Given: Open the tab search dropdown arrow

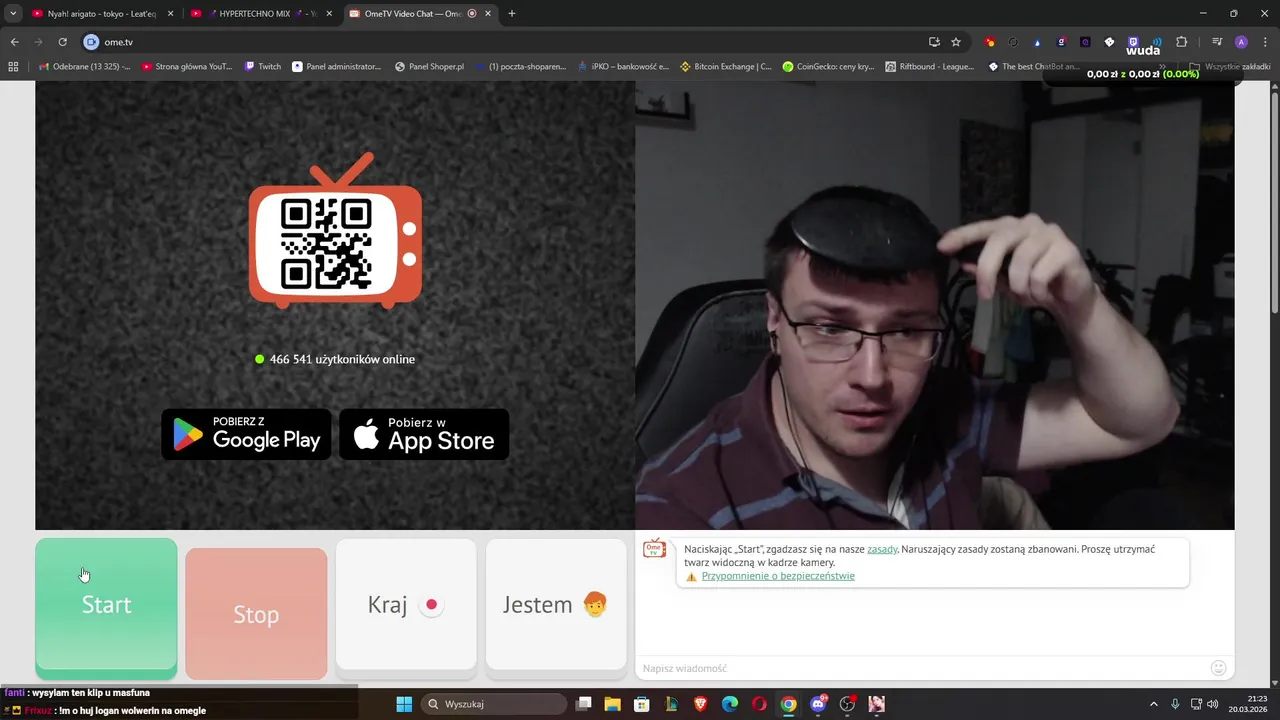Looking at the screenshot, I should [x=13, y=14].
